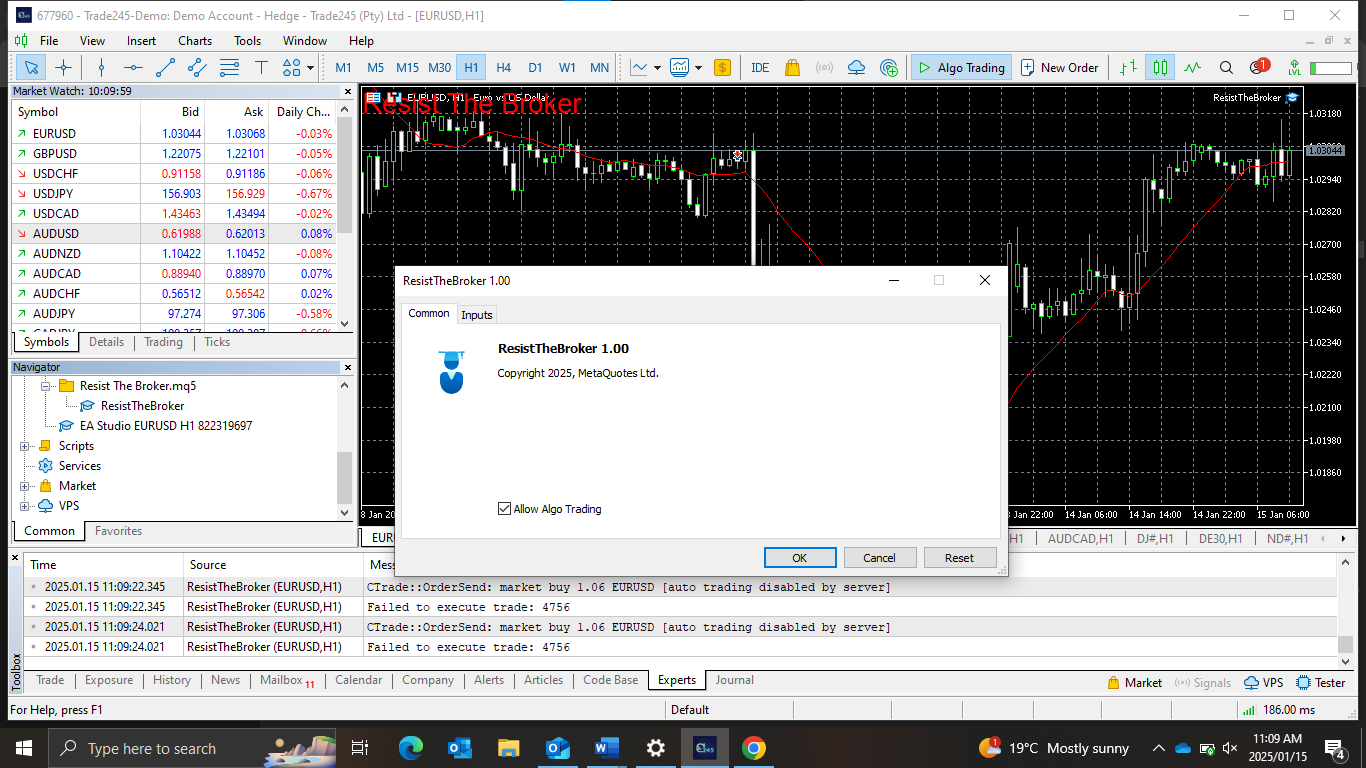This screenshot has height=768, width=1366.
Task: Draw a vertical line
Action: coord(101,68)
